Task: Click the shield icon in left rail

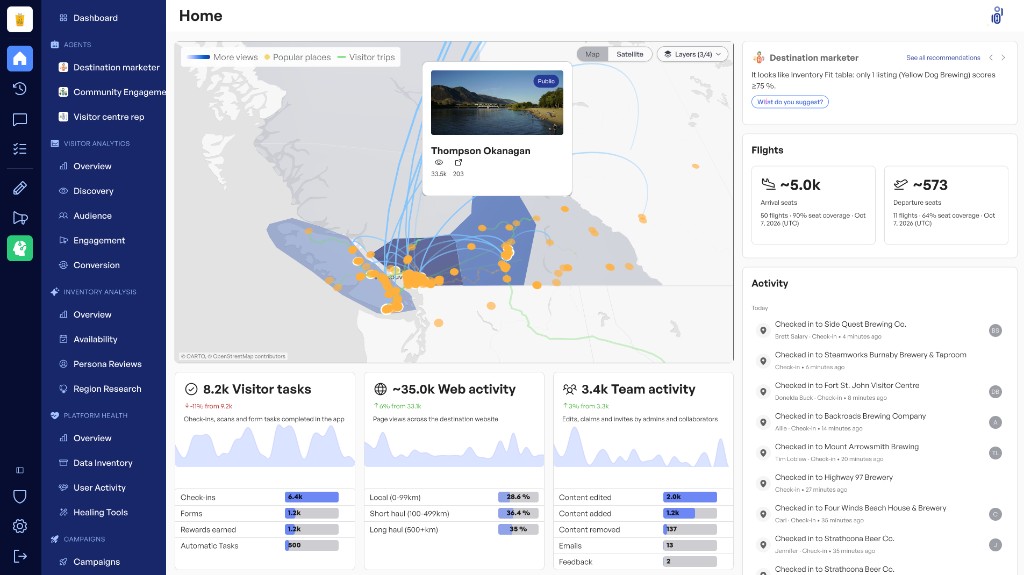Action: 20,497
